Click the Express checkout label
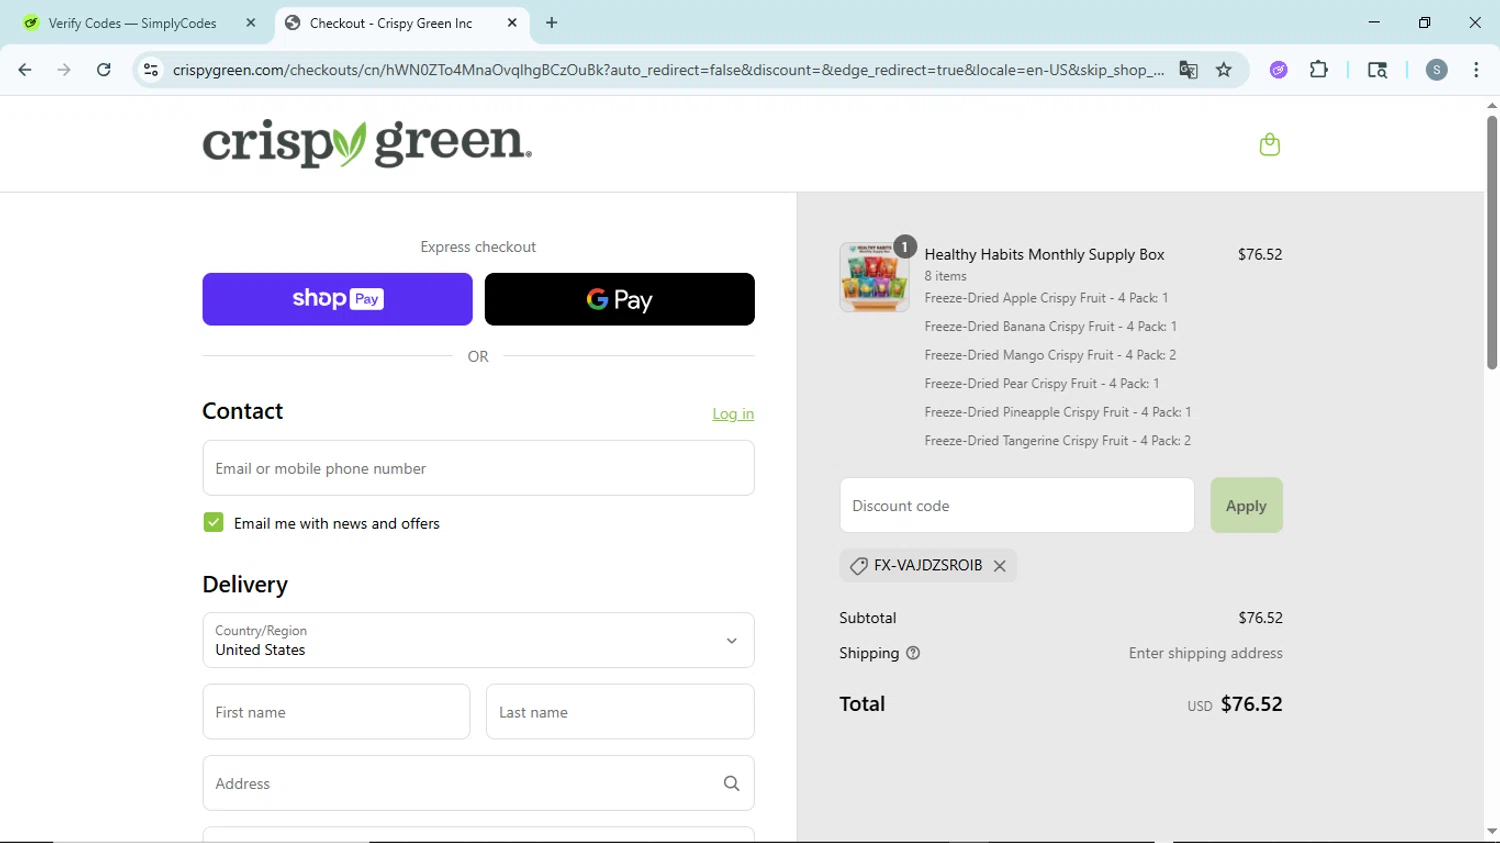The height and width of the screenshot is (843, 1500). [x=478, y=247]
